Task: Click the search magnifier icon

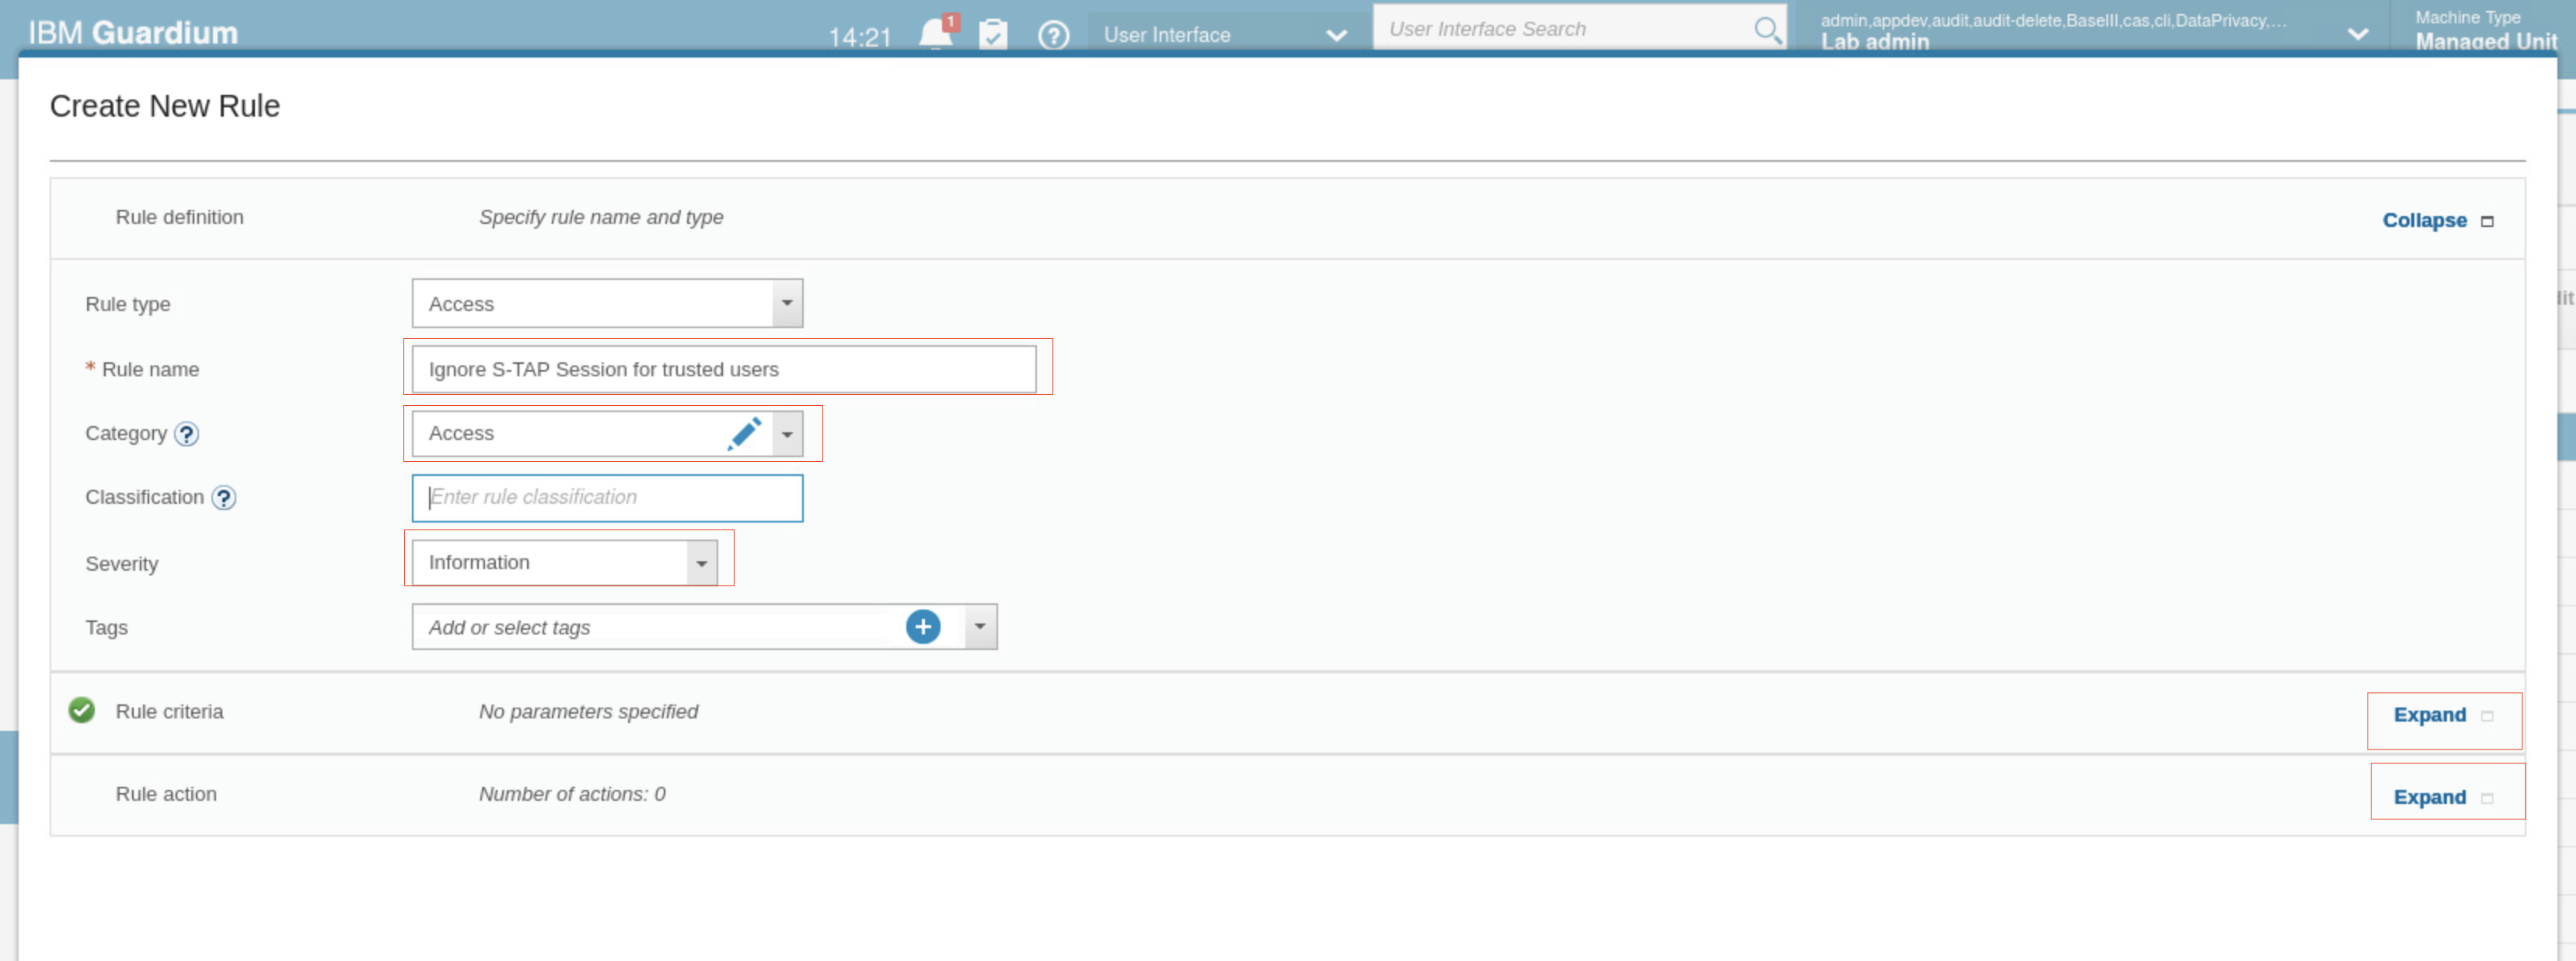Action: tap(1767, 30)
